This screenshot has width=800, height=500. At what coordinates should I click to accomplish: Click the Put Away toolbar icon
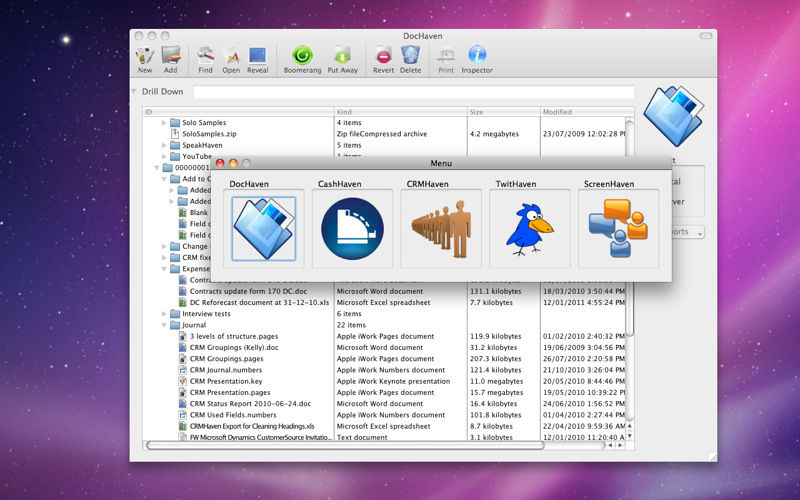click(342, 55)
